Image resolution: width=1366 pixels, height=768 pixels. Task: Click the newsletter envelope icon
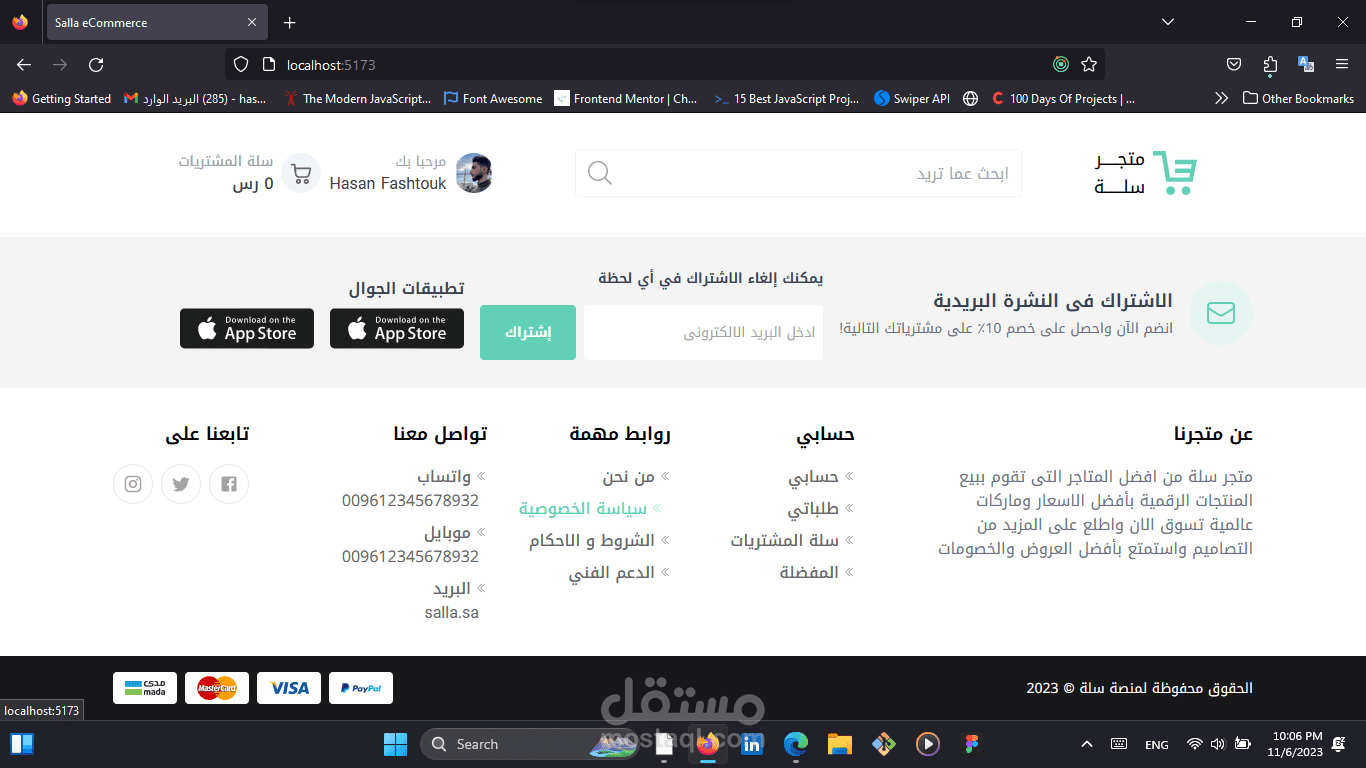pos(1221,313)
